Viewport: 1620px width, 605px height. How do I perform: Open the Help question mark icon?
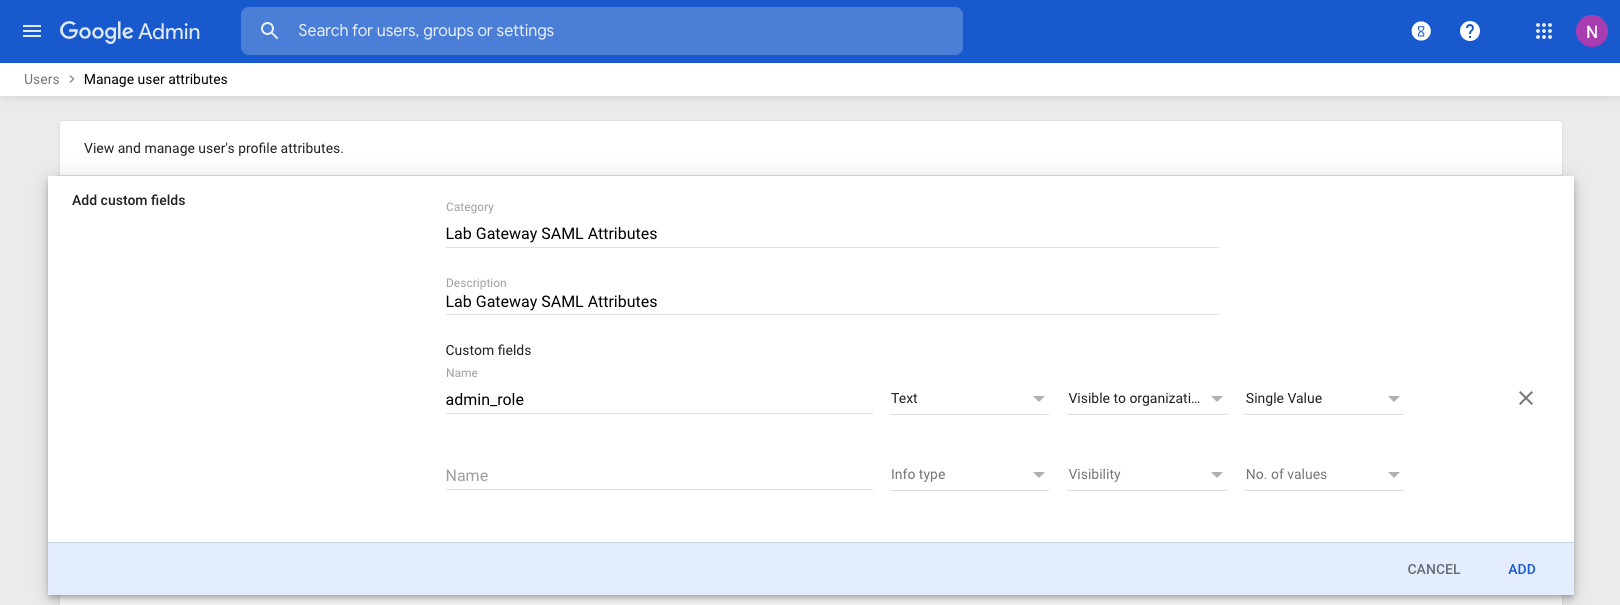point(1469,31)
